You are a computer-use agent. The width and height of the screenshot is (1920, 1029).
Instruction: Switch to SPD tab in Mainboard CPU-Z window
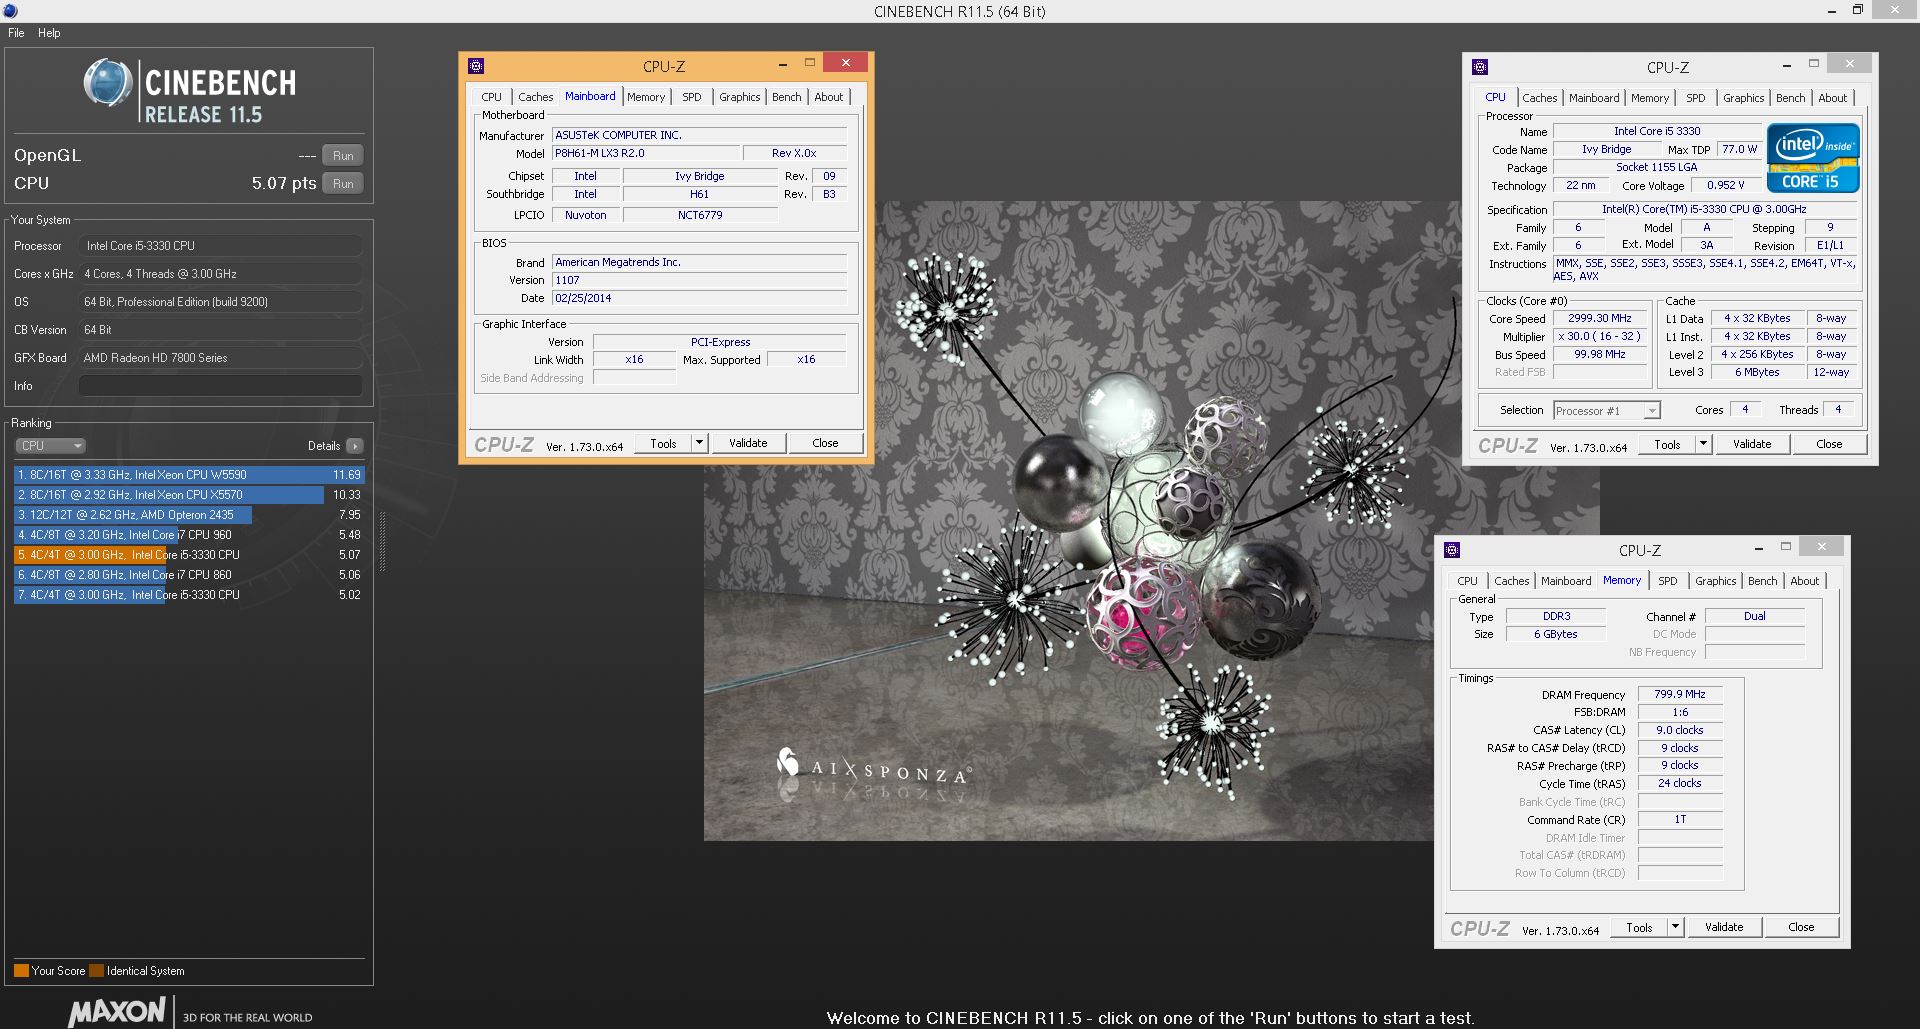click(692, 97)
